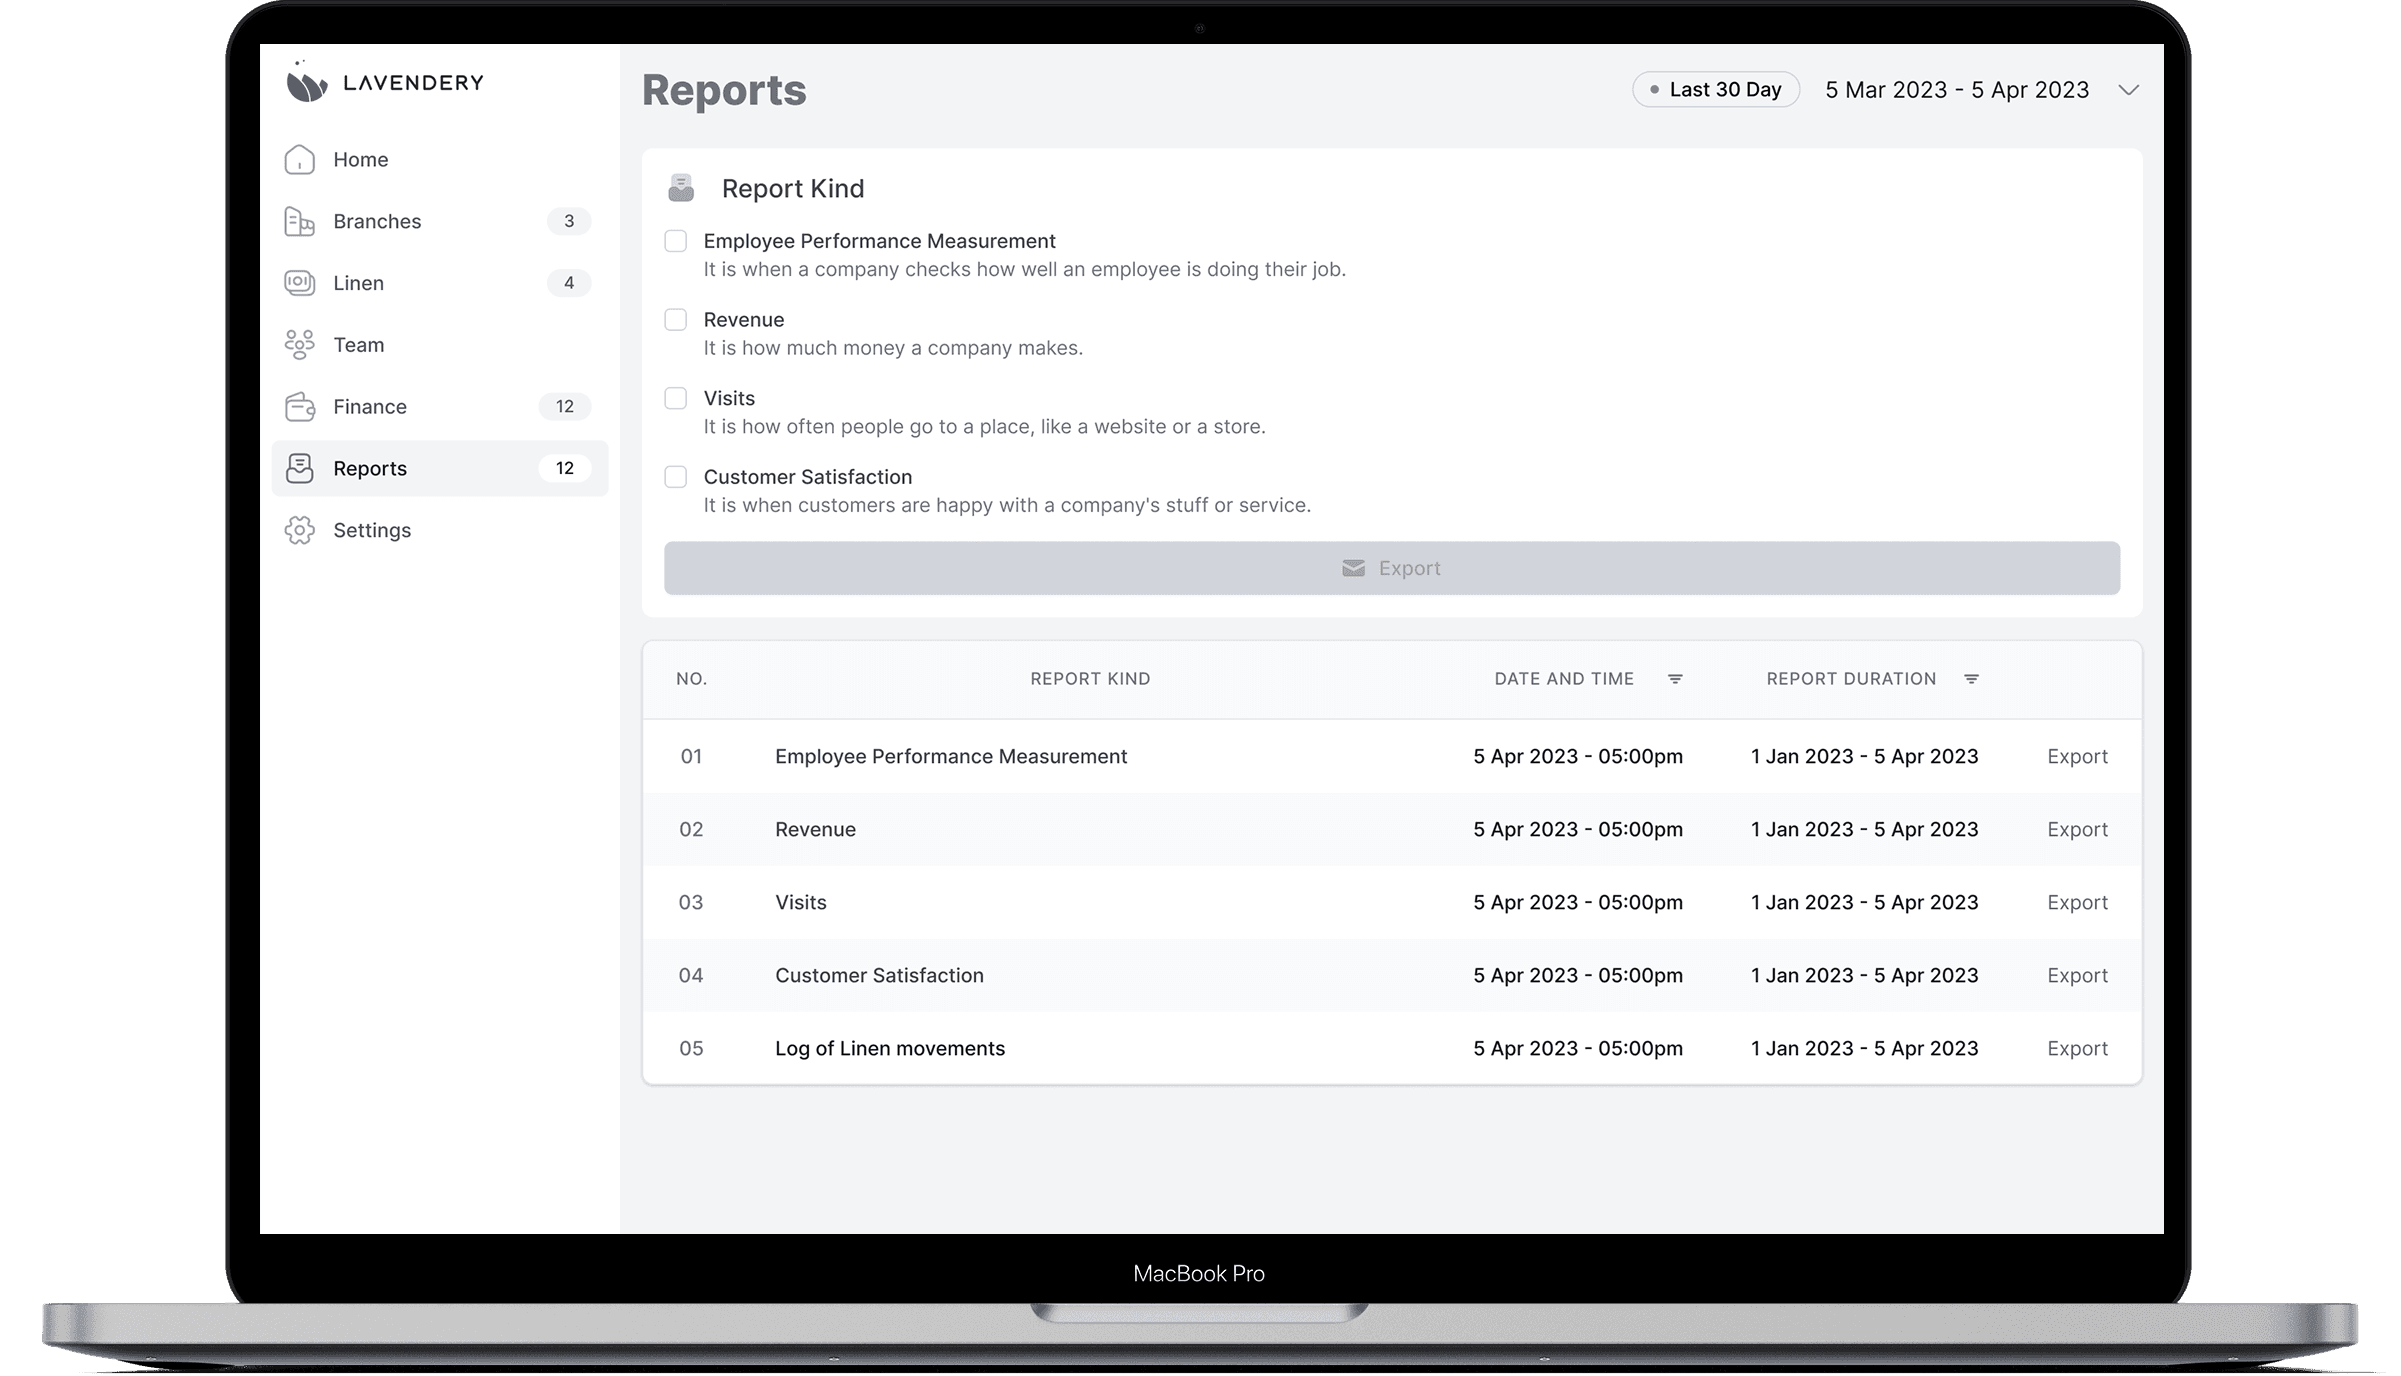This screenshot has width=2401, height=1376.
Task: Select the Customer Satisfaction checkbox
Action: point(676,477)
